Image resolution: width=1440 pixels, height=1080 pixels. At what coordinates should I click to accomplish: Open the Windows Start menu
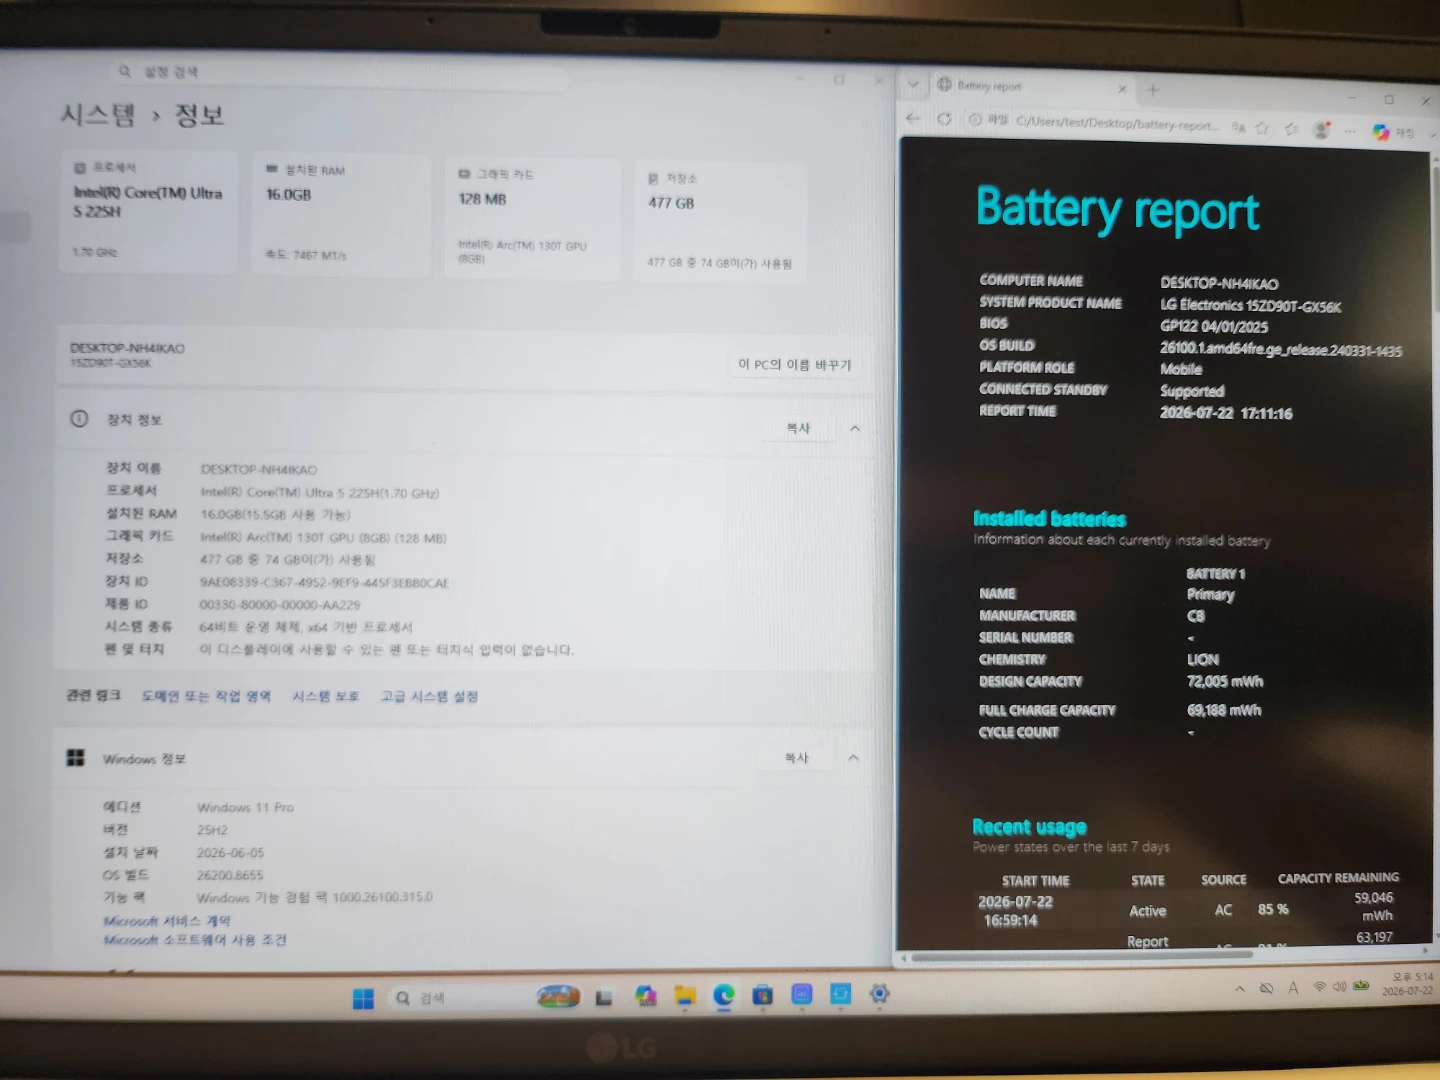363,998
